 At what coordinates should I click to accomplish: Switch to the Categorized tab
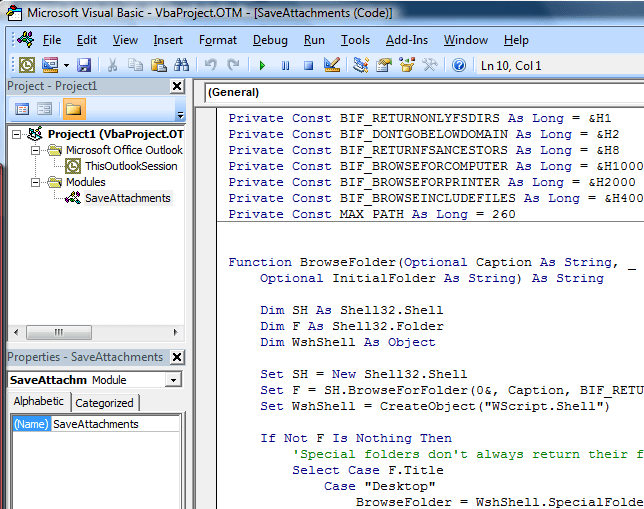click(x=104, y=403)
